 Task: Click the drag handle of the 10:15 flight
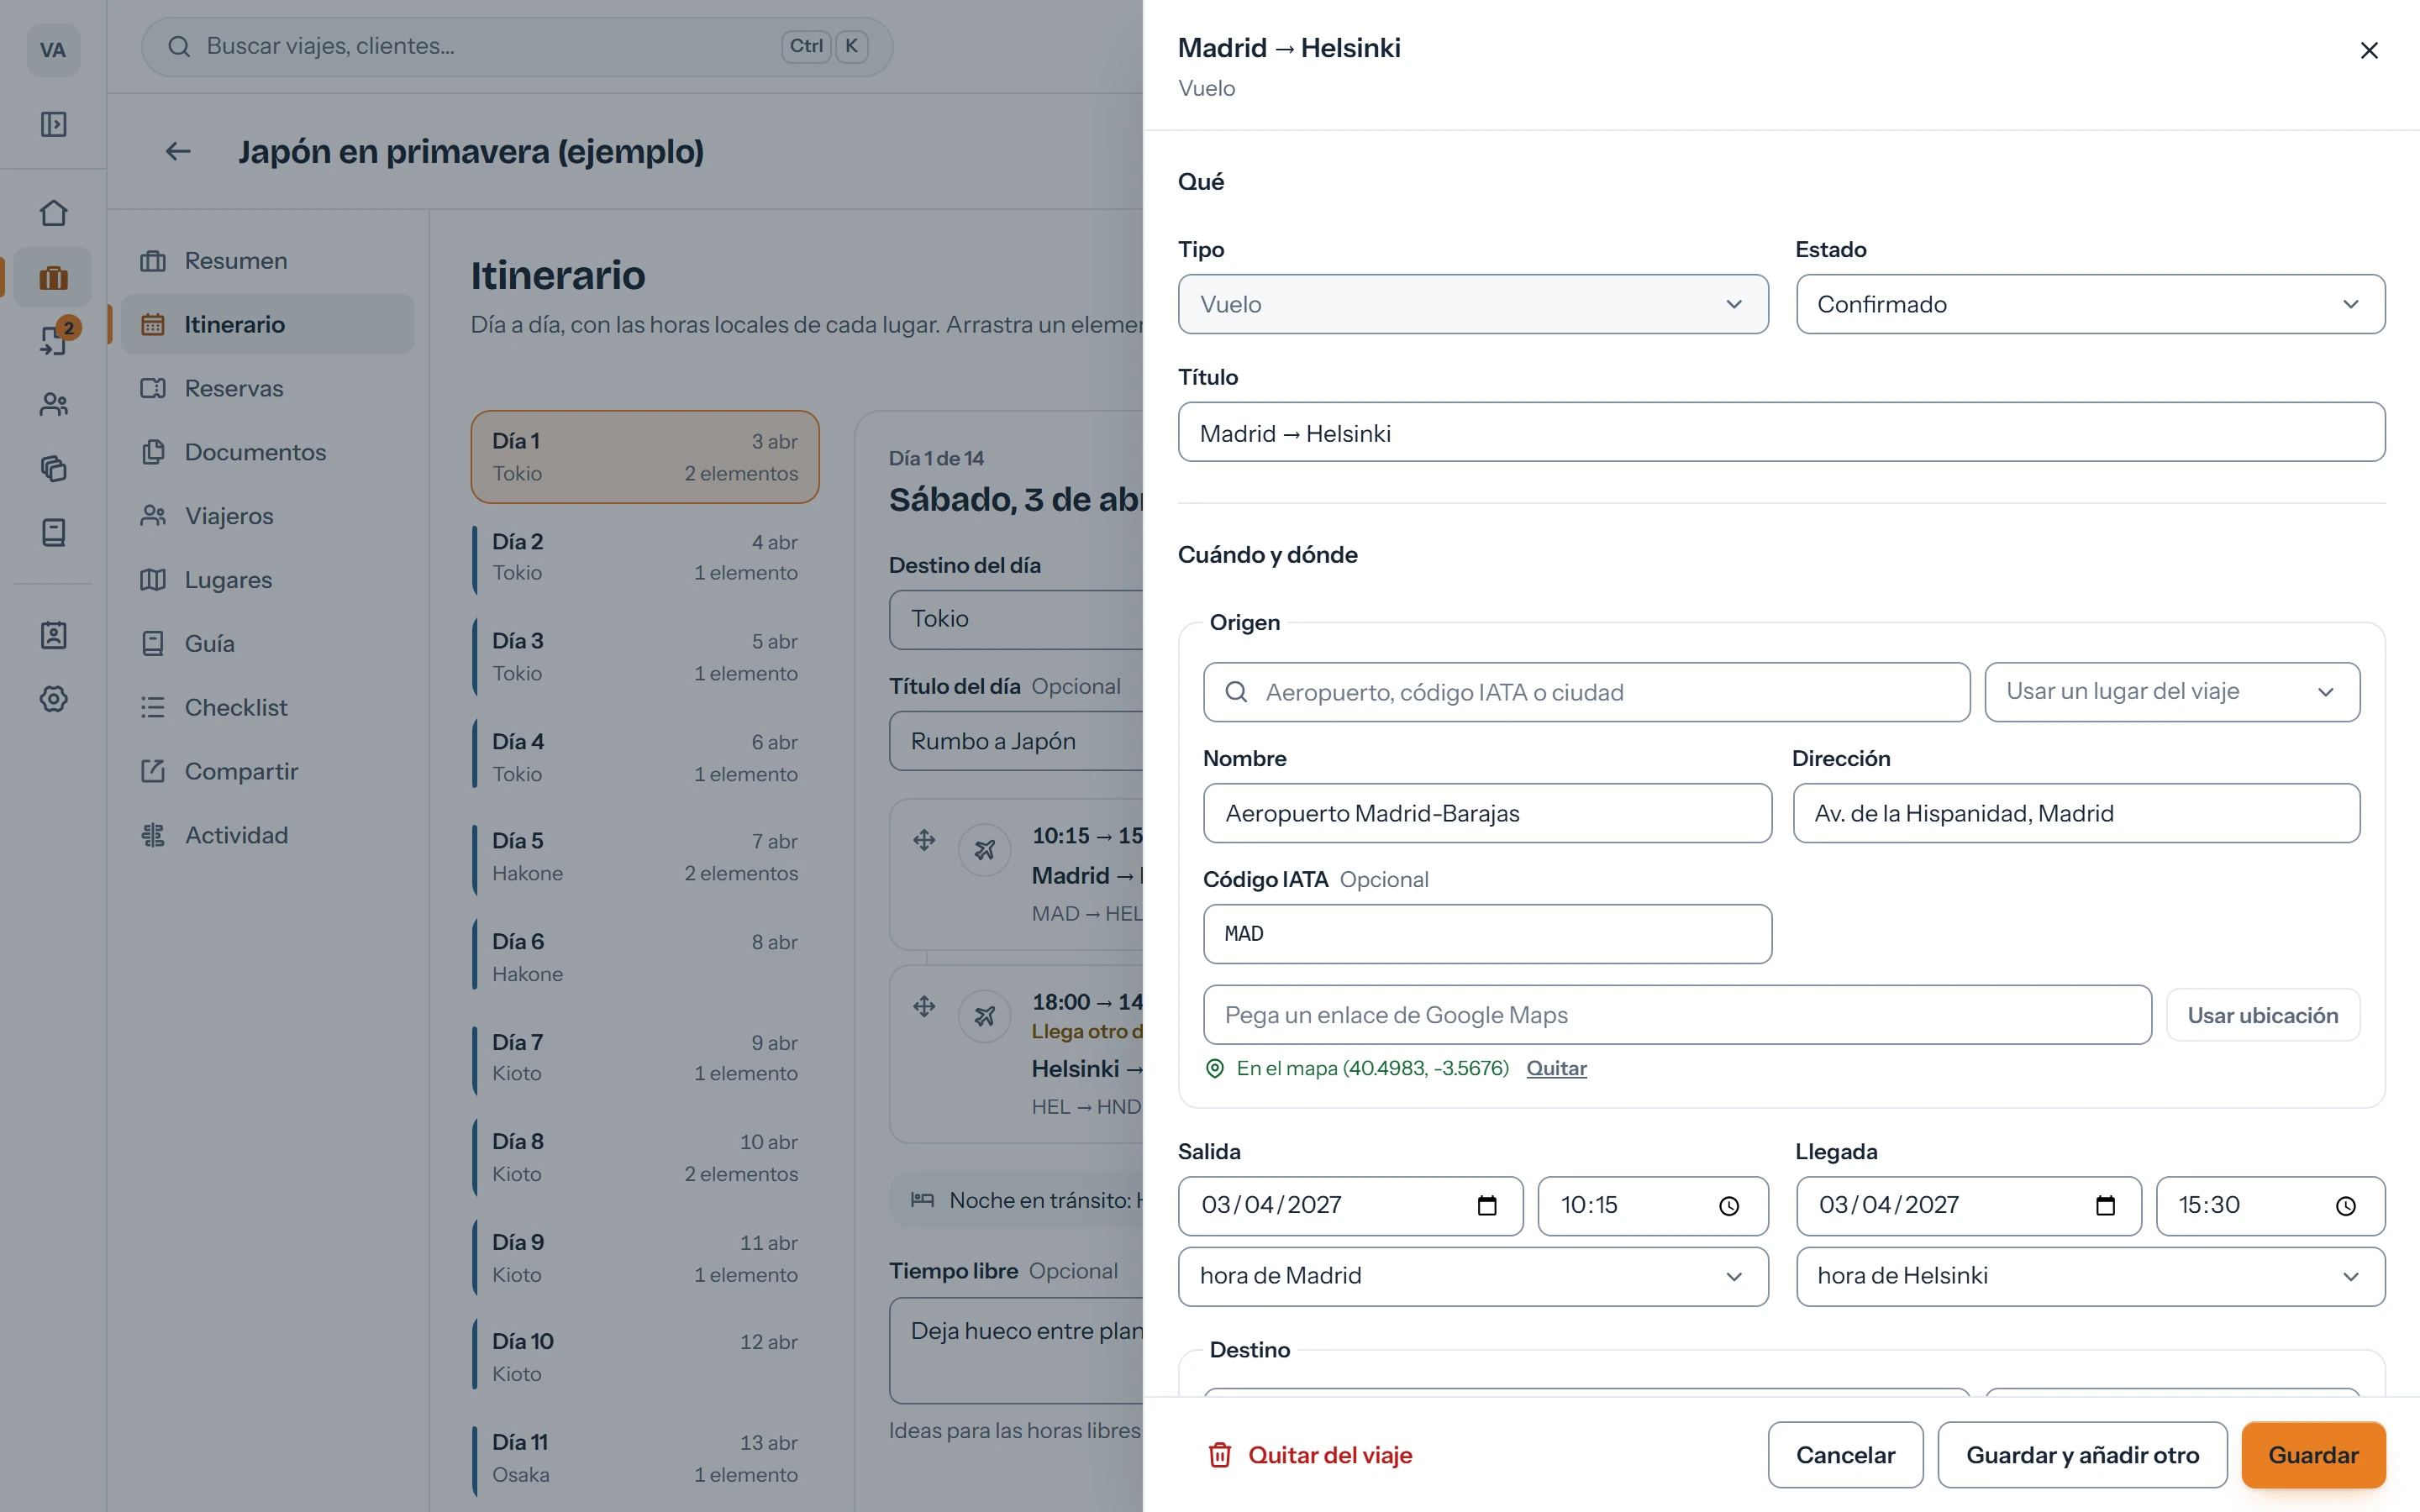(x=924, y=840)
